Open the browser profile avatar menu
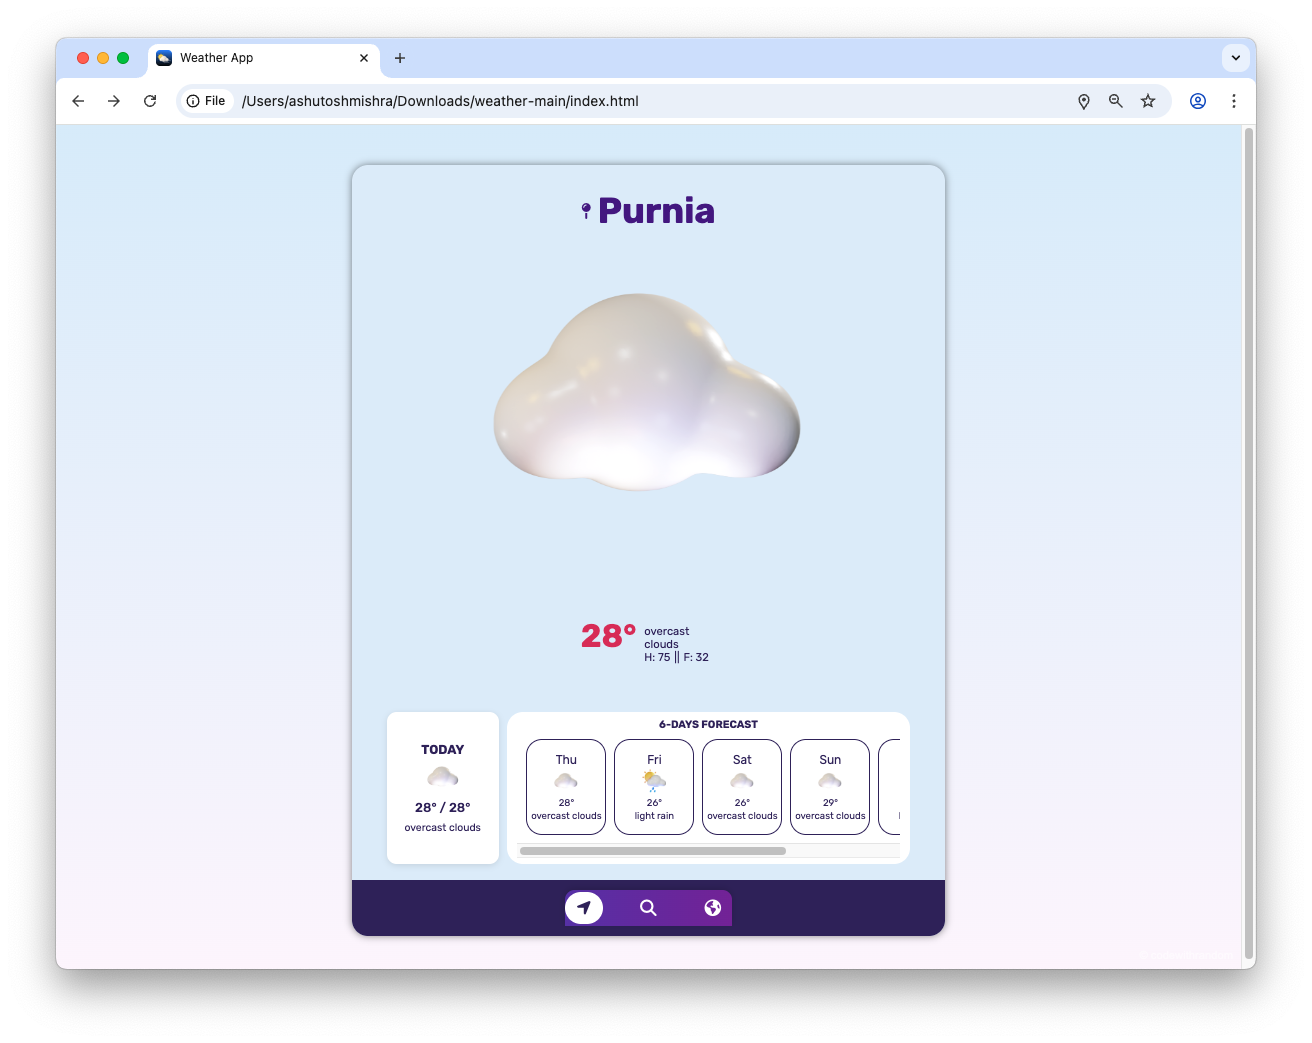 click(x=1197, y=101)
